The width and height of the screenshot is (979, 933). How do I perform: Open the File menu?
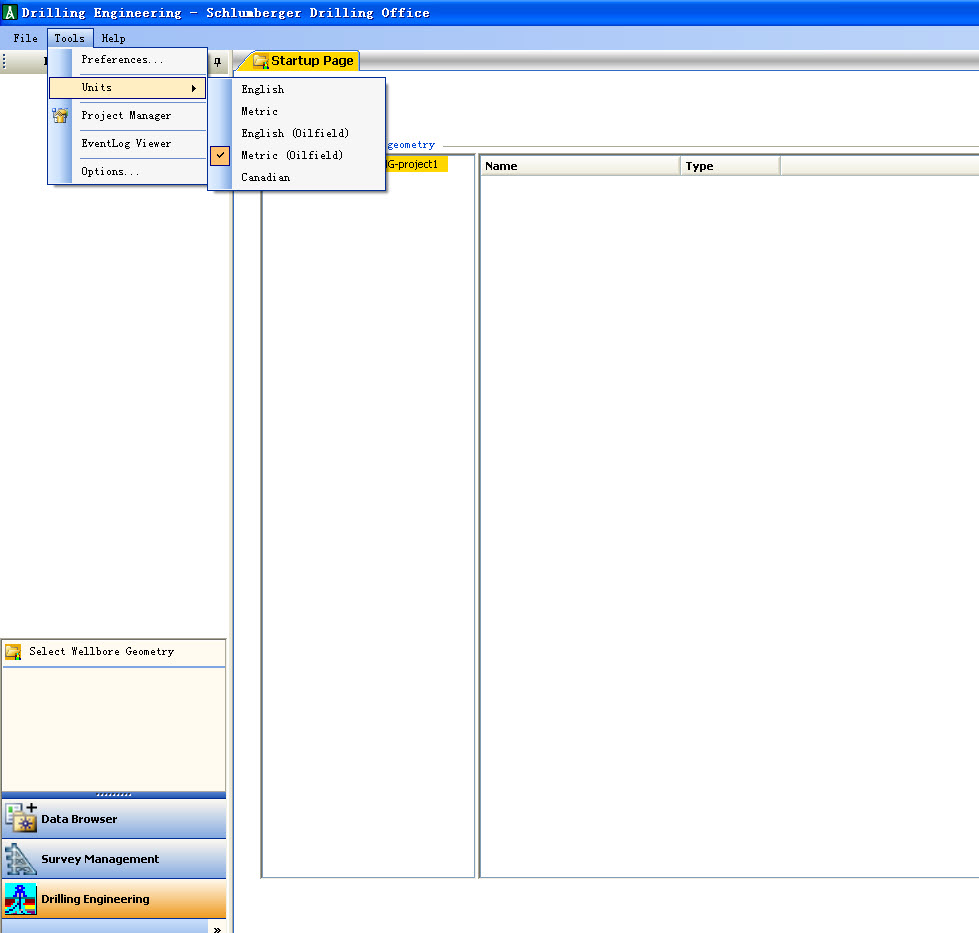[x=26, y=38]
